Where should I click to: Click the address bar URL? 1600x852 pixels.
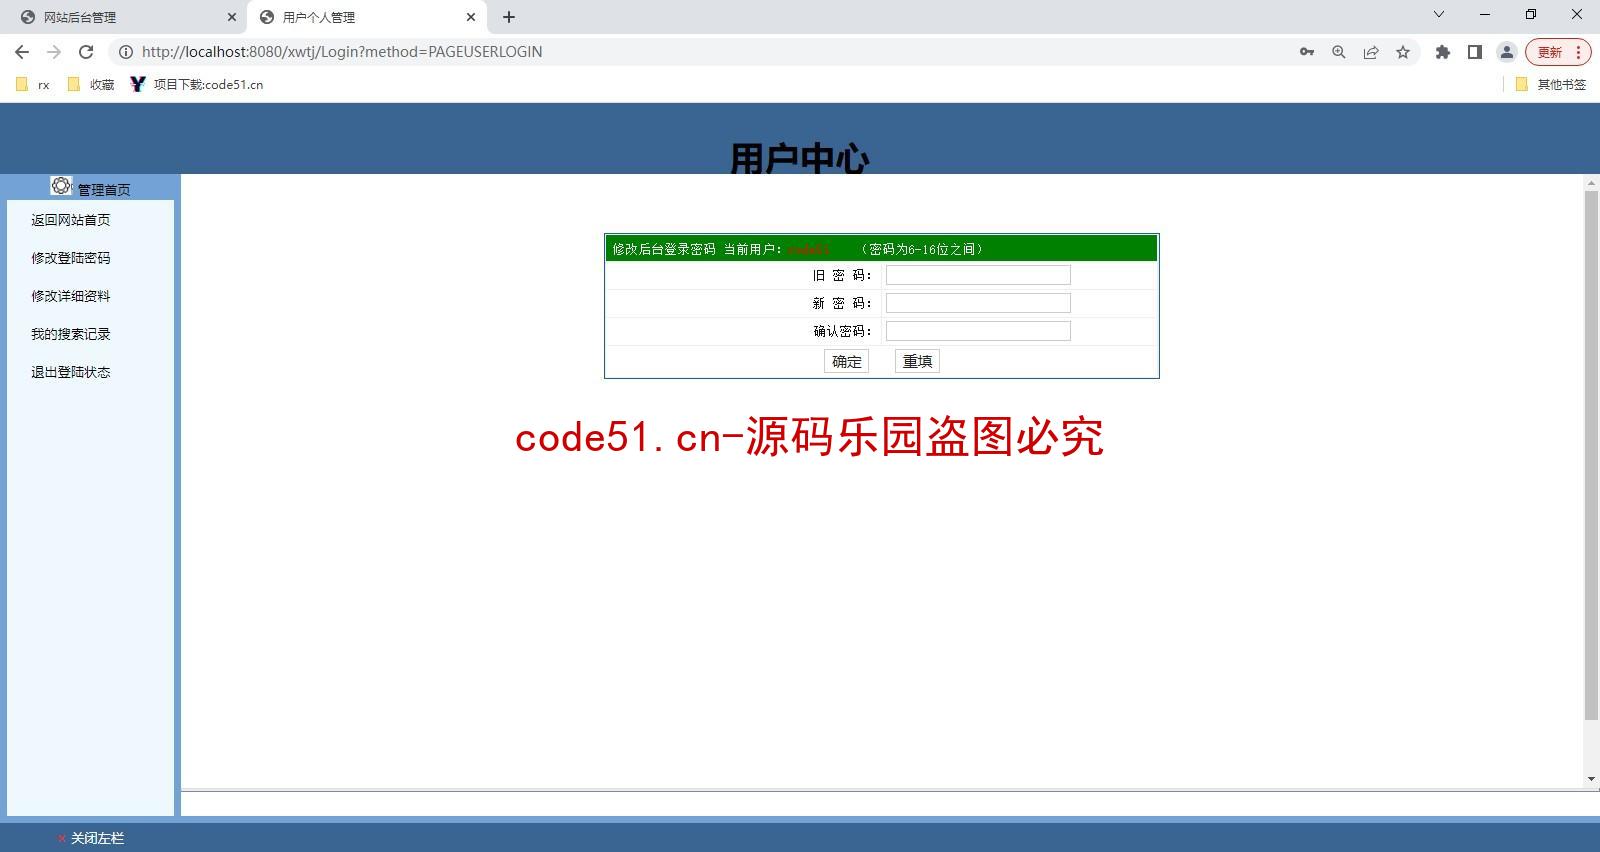coord(342,52)
